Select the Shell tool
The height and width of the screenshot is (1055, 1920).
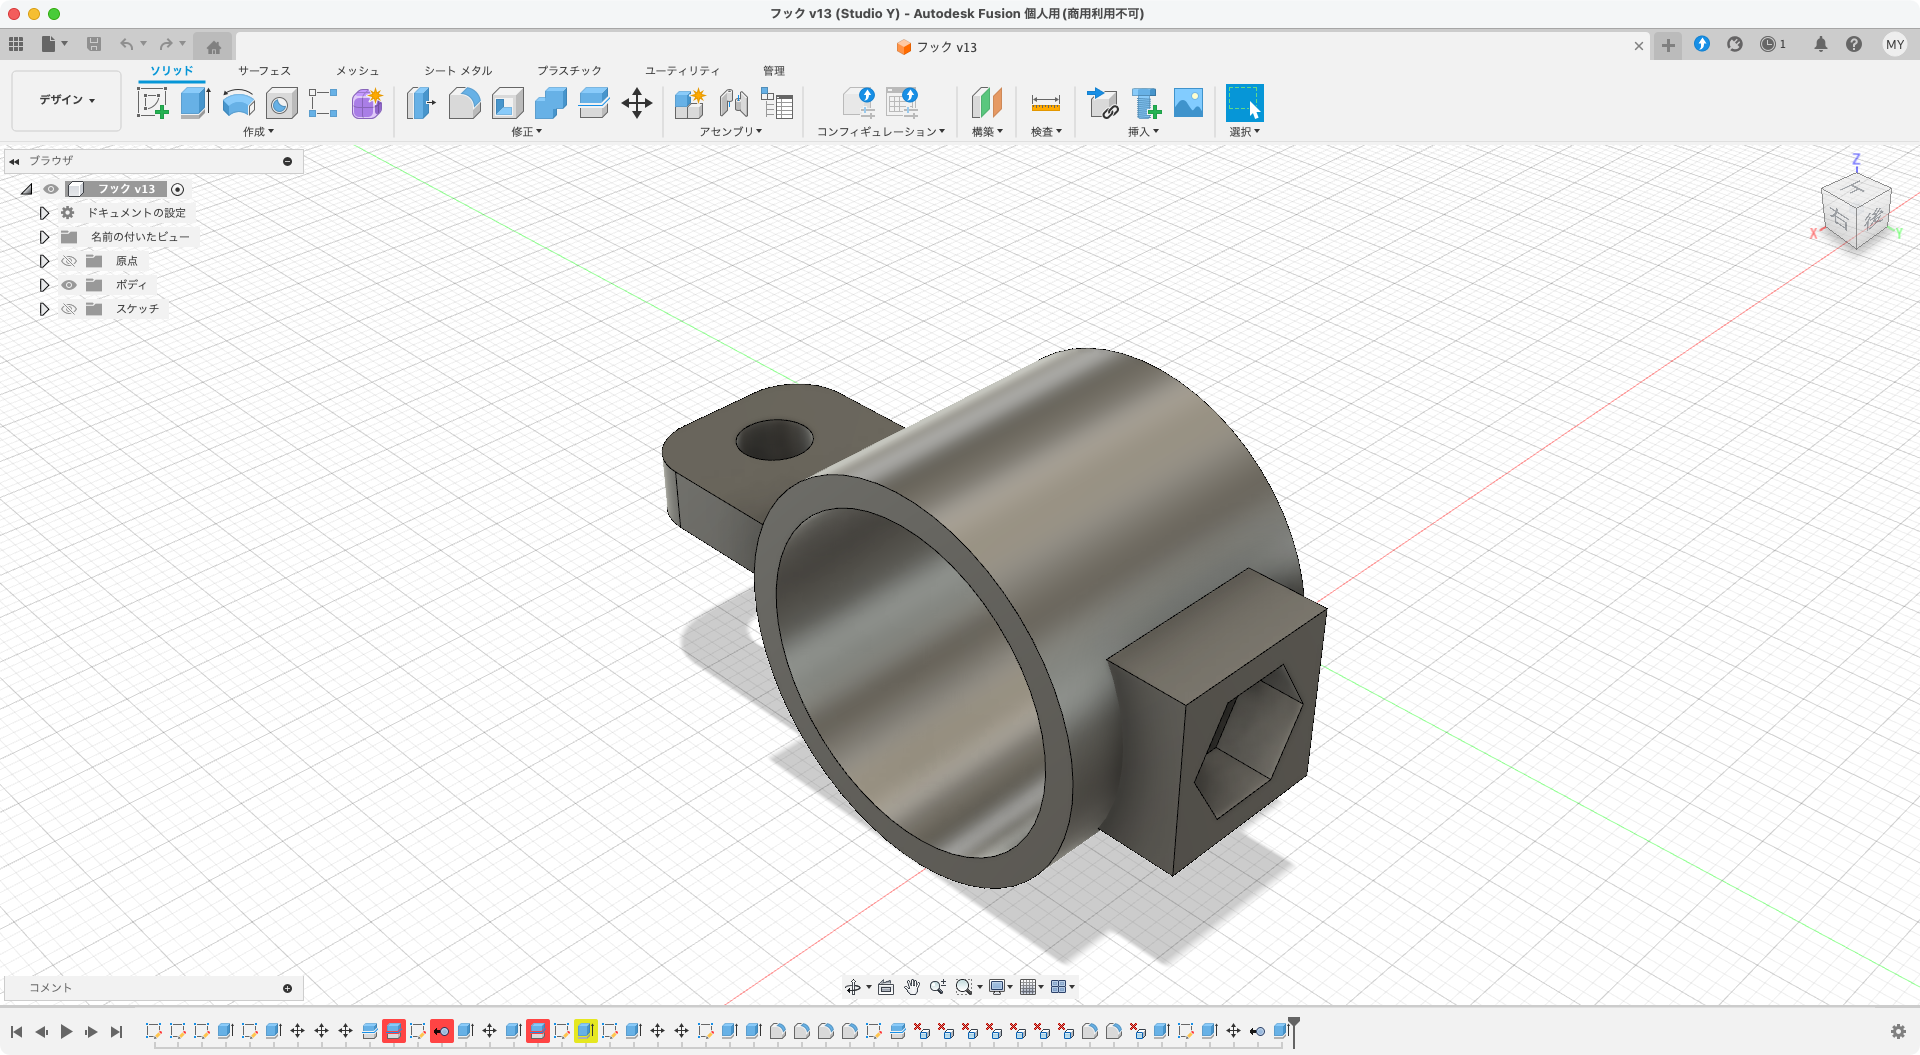coord(507,103)
